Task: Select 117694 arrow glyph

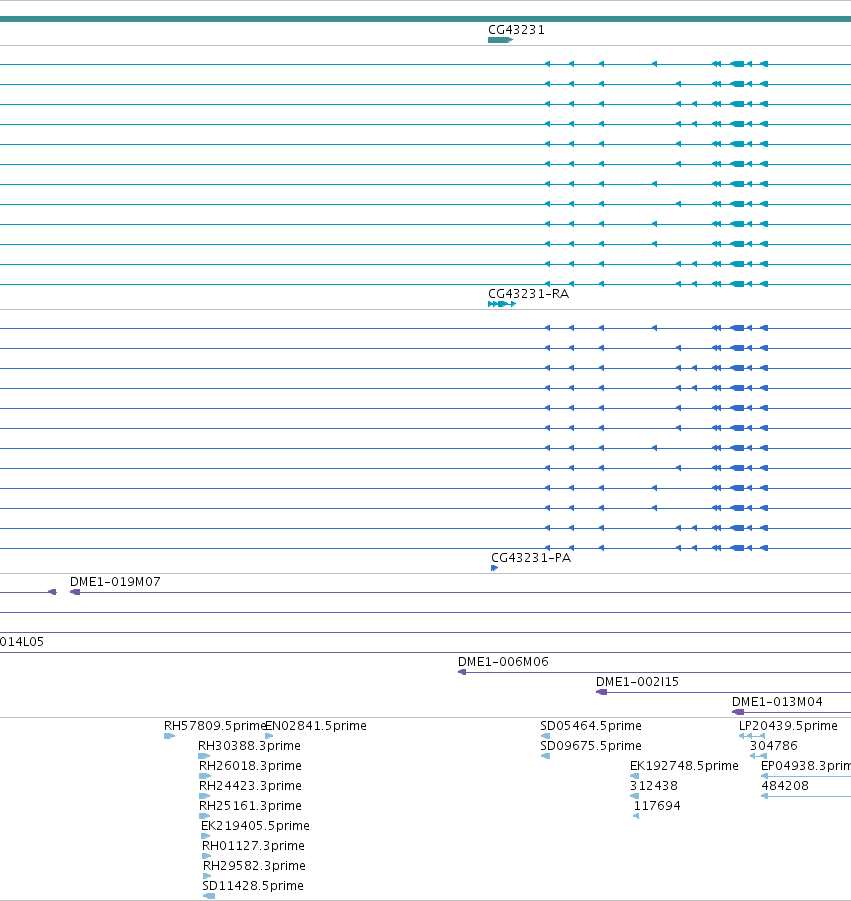Action: click(x=636, y=817)
